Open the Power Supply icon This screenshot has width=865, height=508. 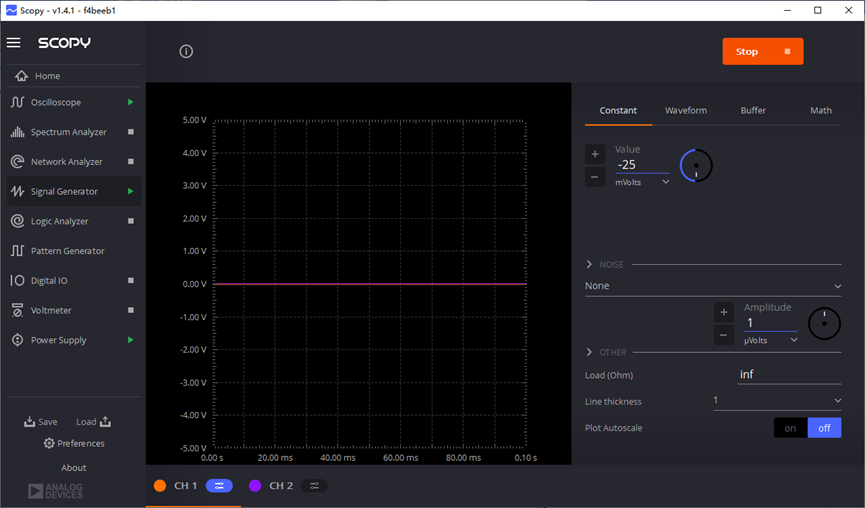18,340
